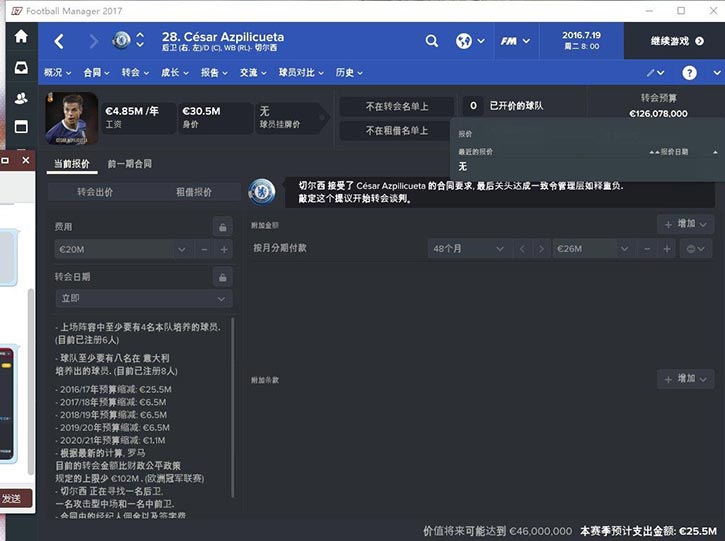Open the calendar window icon in sidebar
Viewport: 725px width, 541px height.
coord(21,126)
